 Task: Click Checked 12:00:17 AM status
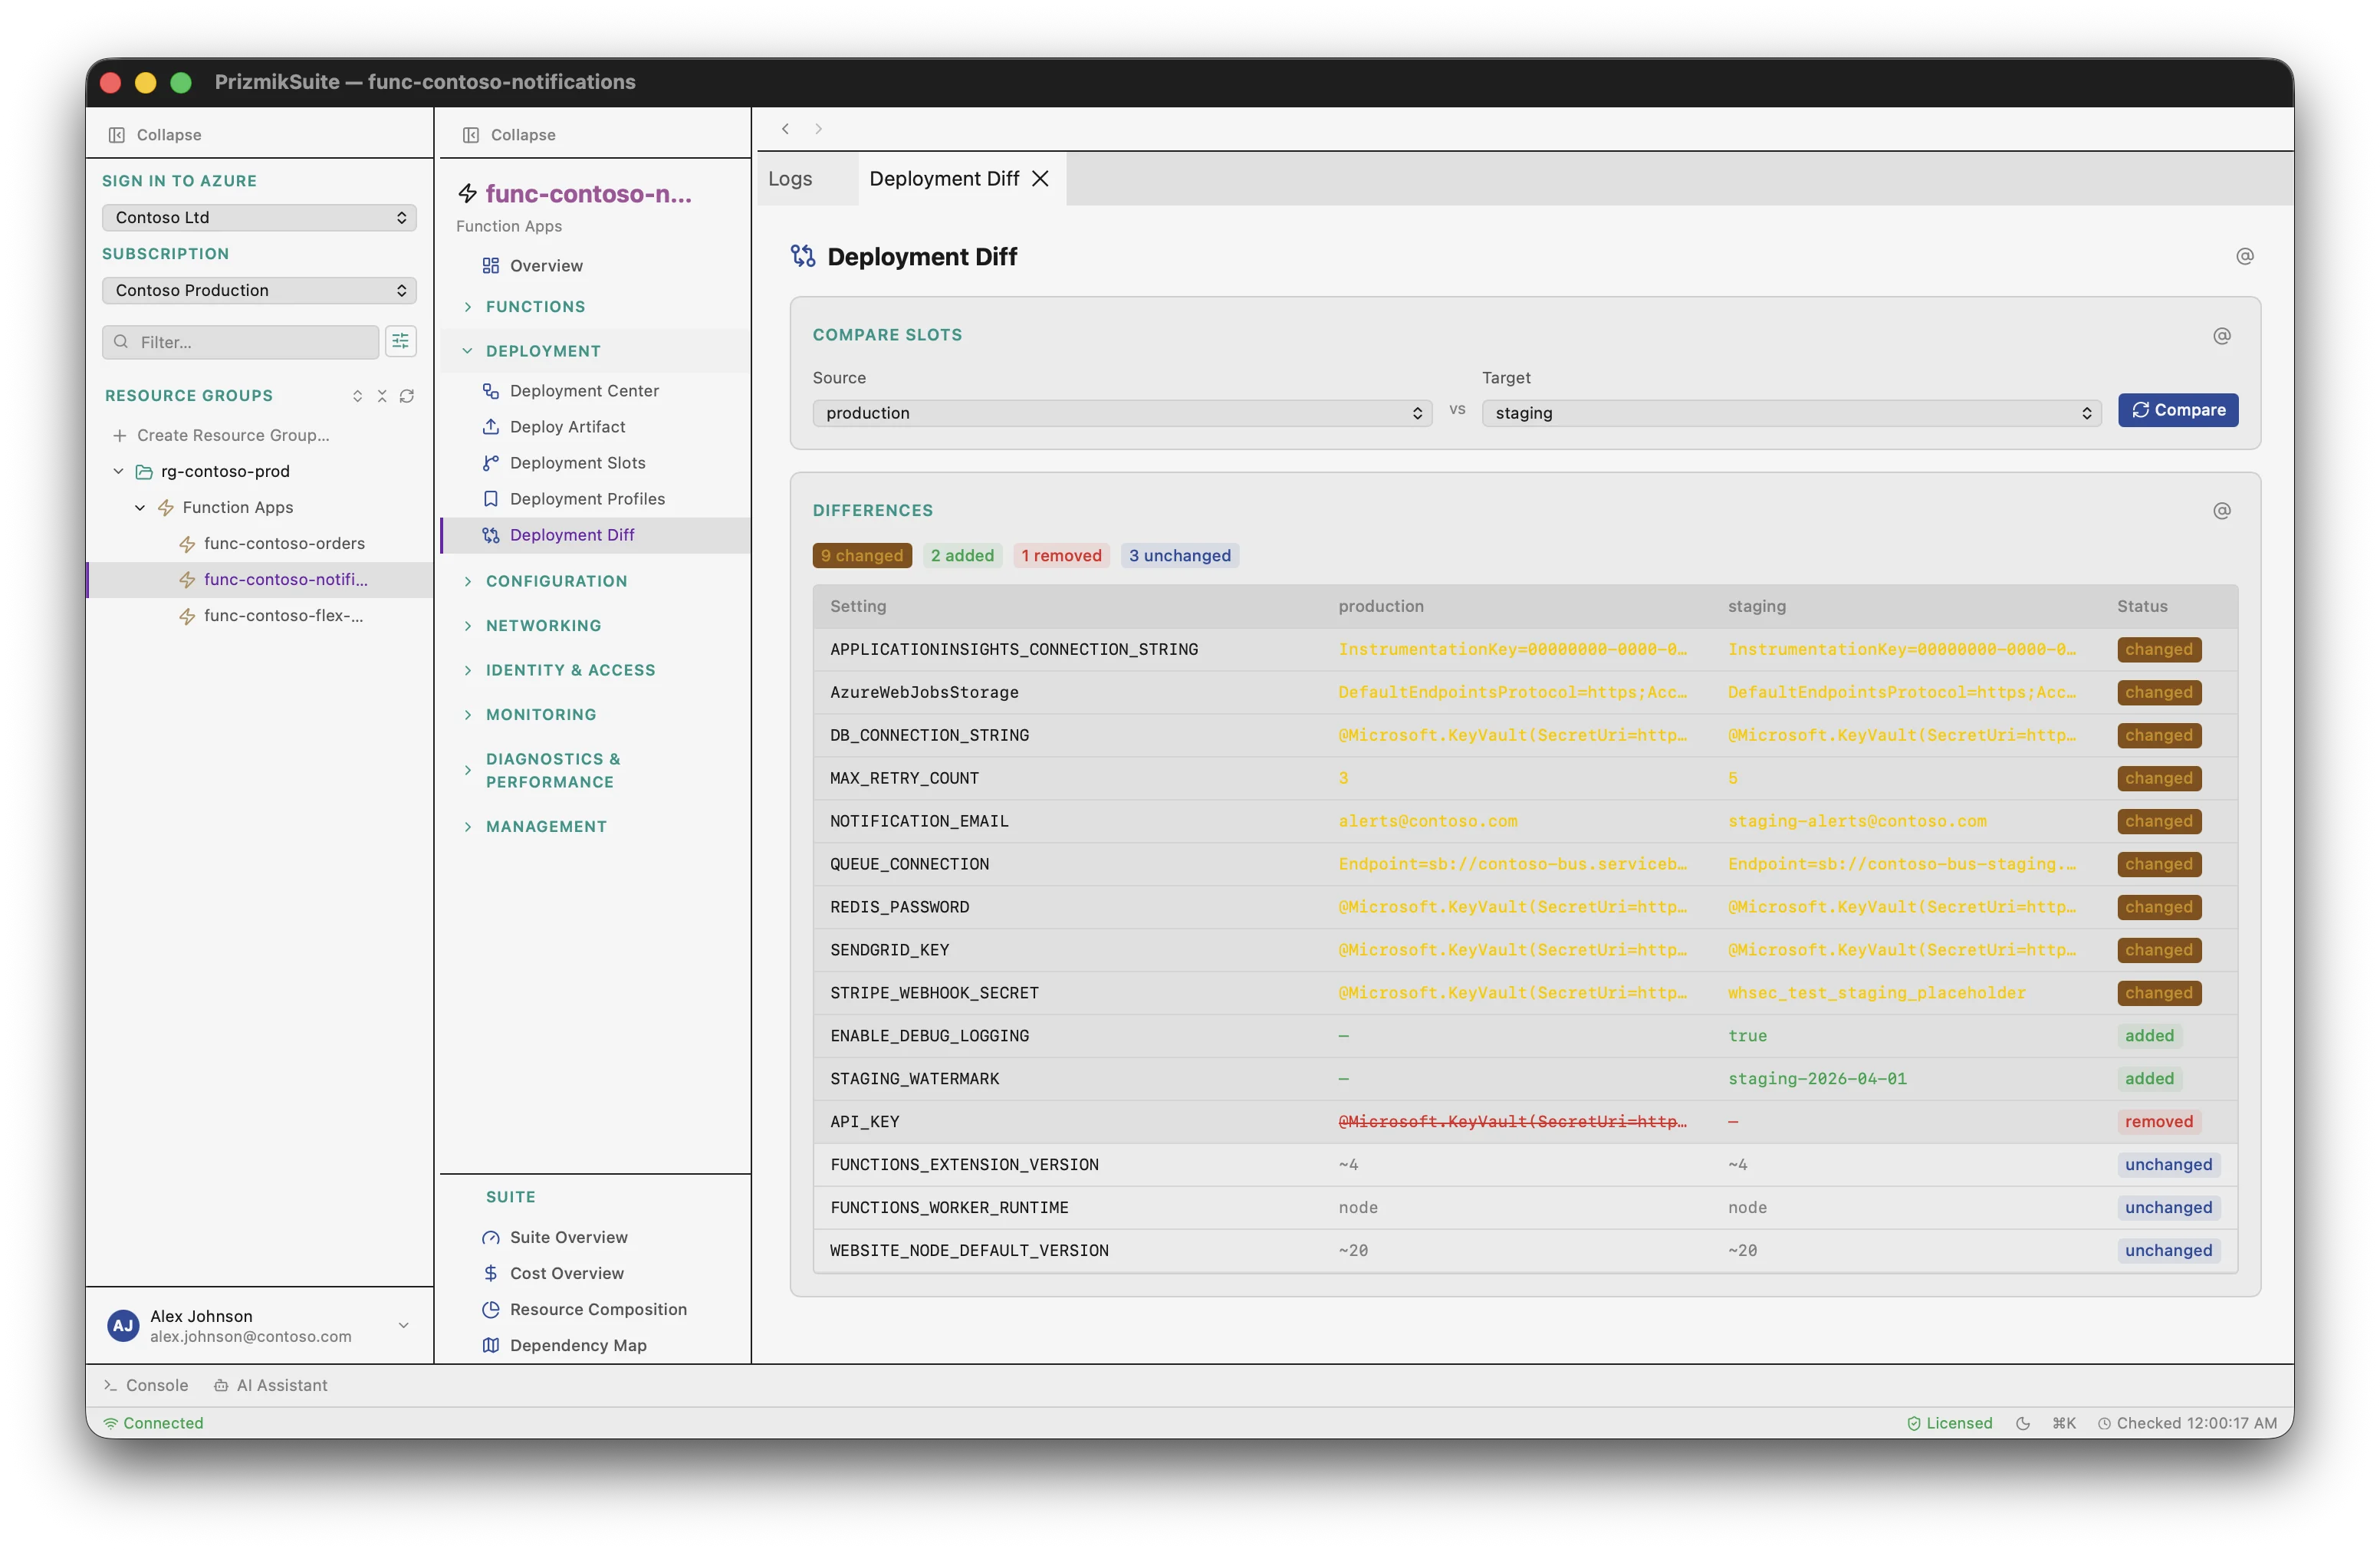2187,1424
